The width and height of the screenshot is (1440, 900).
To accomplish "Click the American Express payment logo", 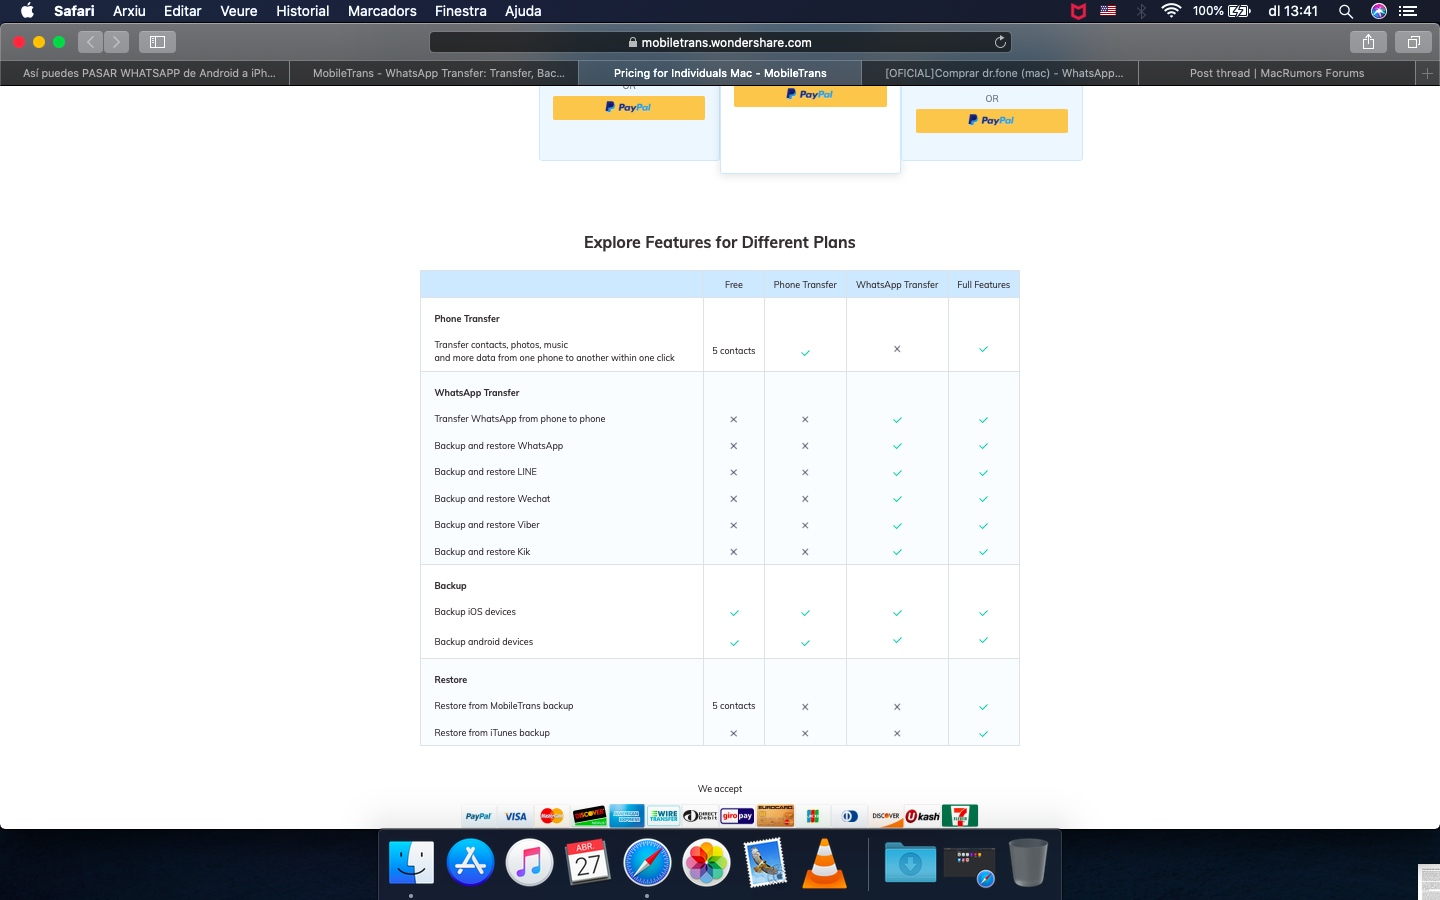I will (x=627, y=816).
